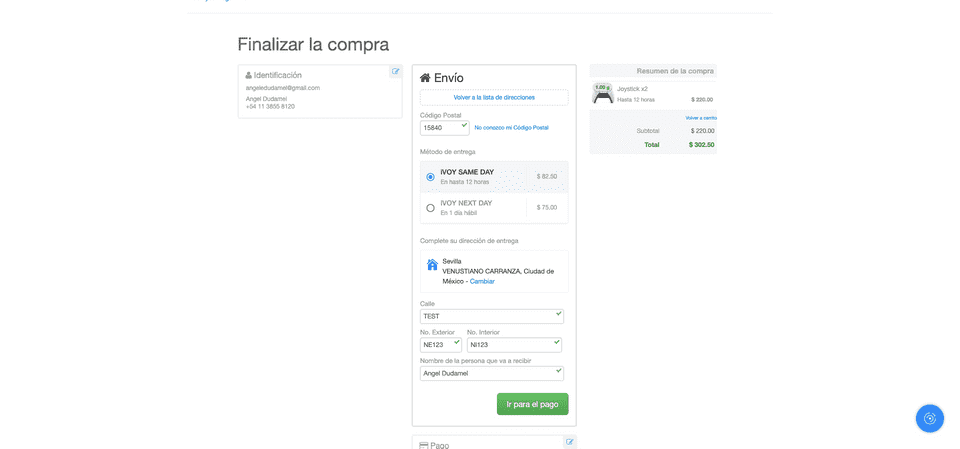Click the Sevilla address text
Screen dimensions: 960x449
tap(452, 262)
